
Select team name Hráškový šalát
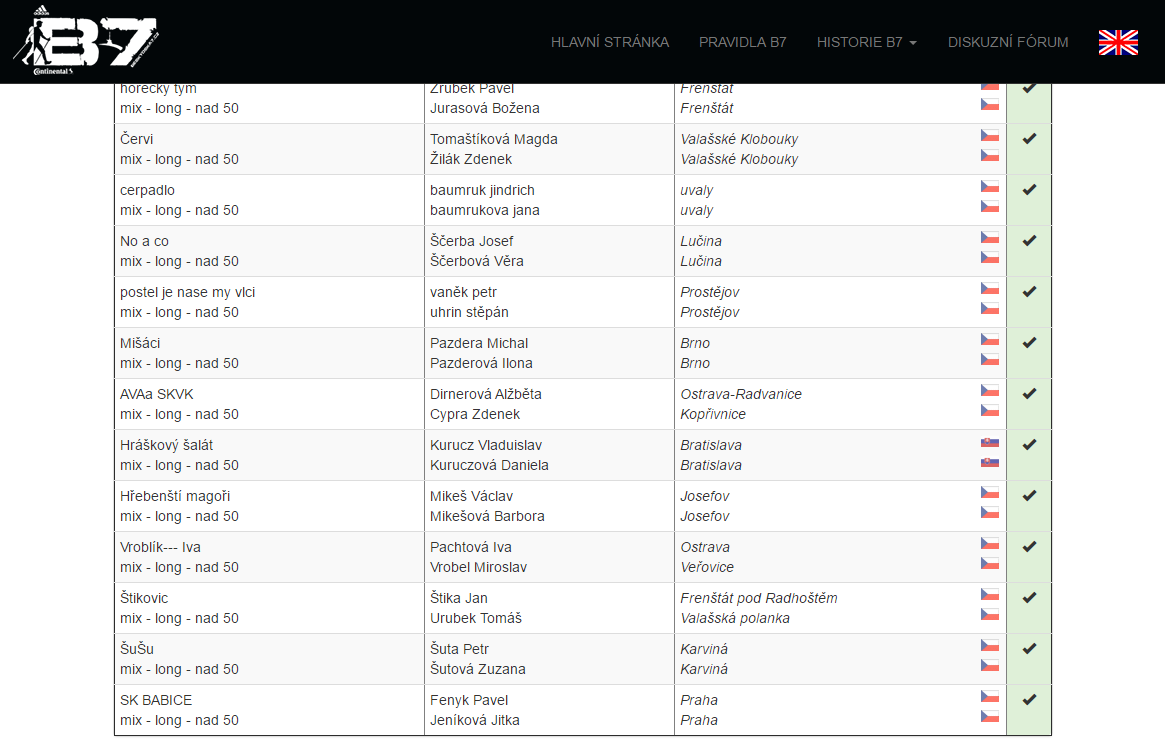pyautogui.click(x=166, y=445)
